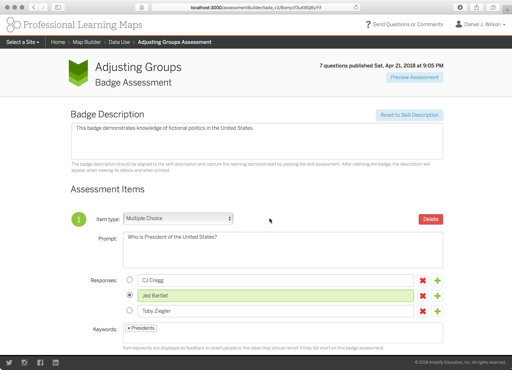Go to Map Builder breadcrumb

[87, 42]
